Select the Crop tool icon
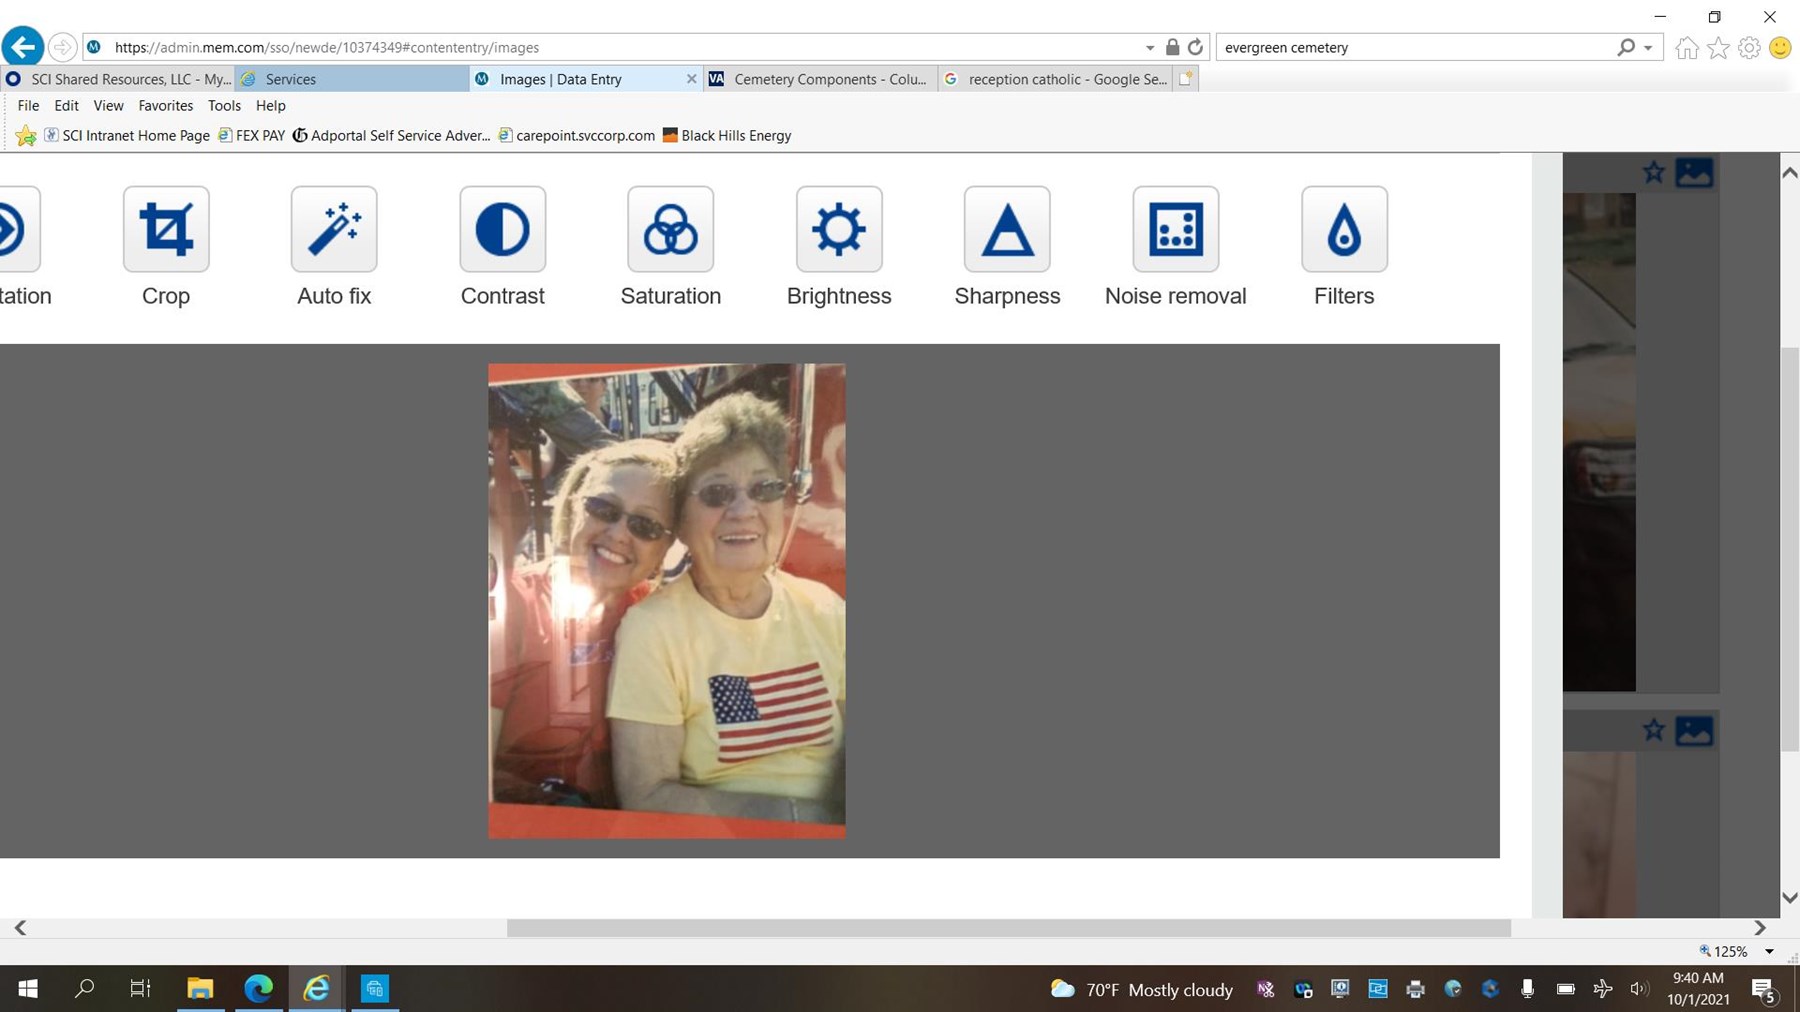 pos(166,230)
